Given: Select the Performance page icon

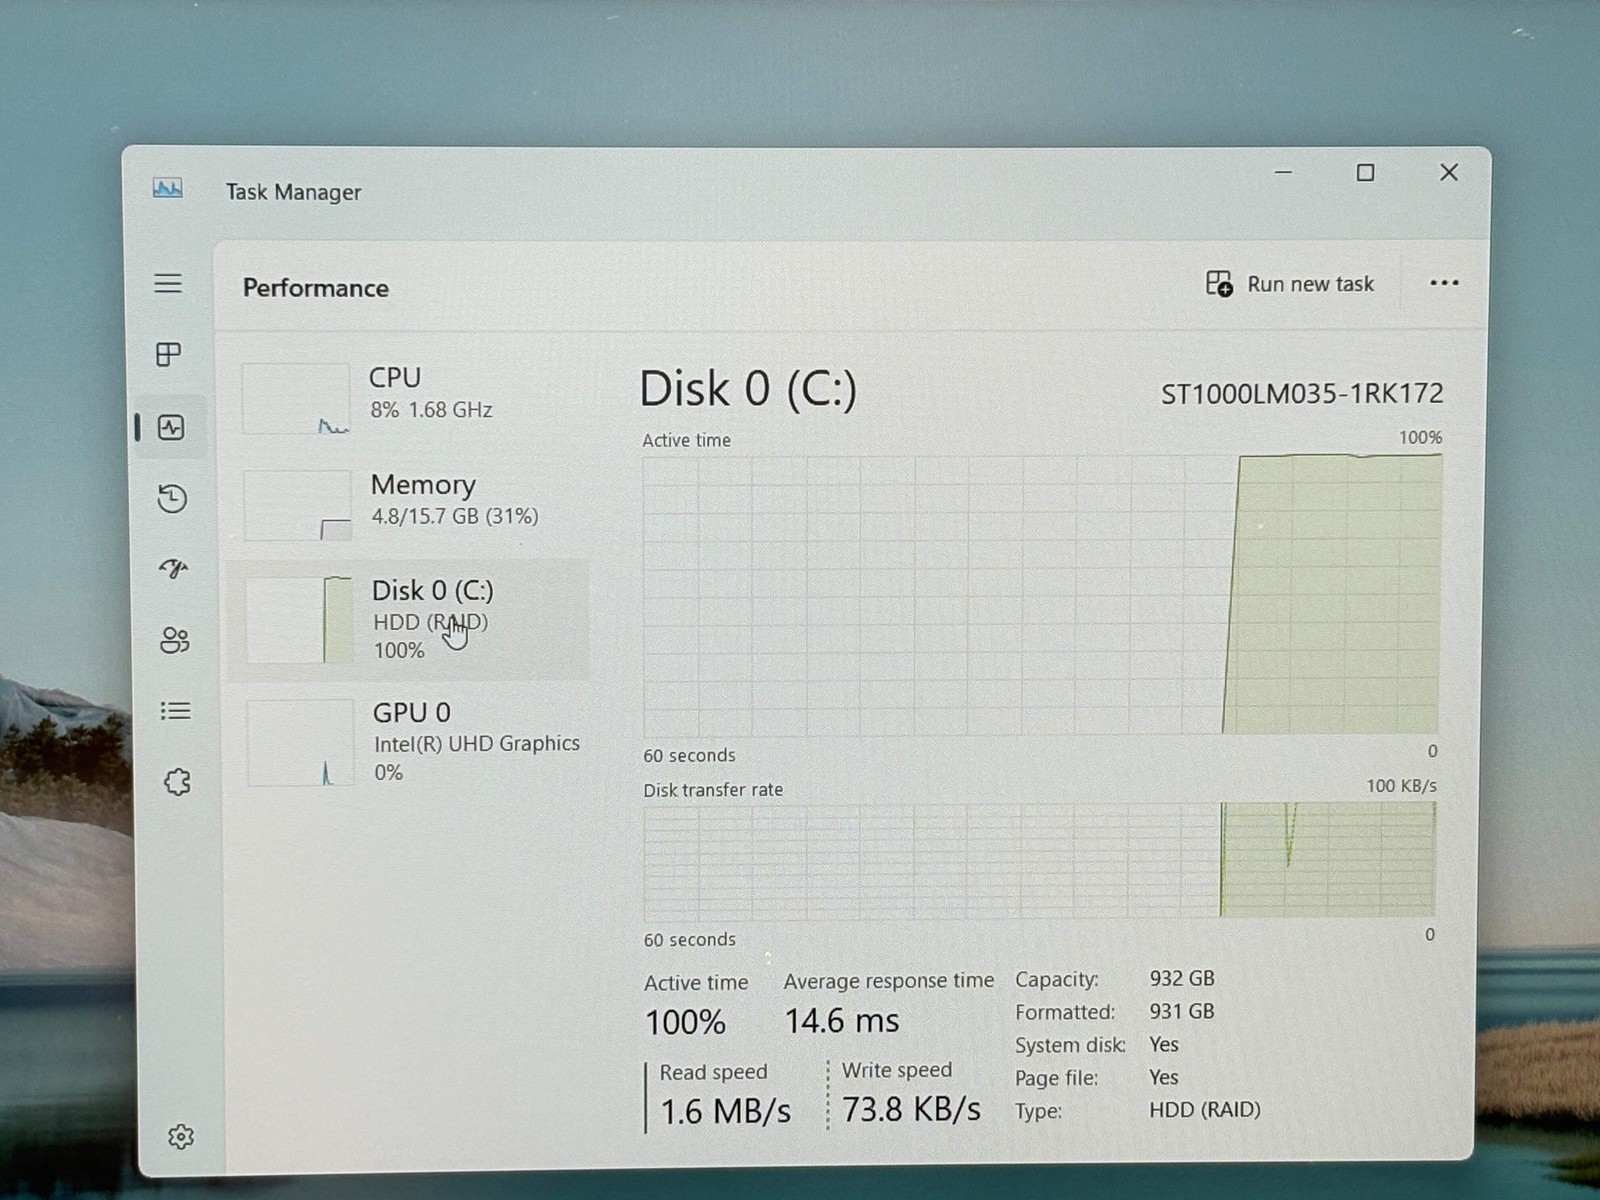Looking at the screenshot, I should pos(171,428).
